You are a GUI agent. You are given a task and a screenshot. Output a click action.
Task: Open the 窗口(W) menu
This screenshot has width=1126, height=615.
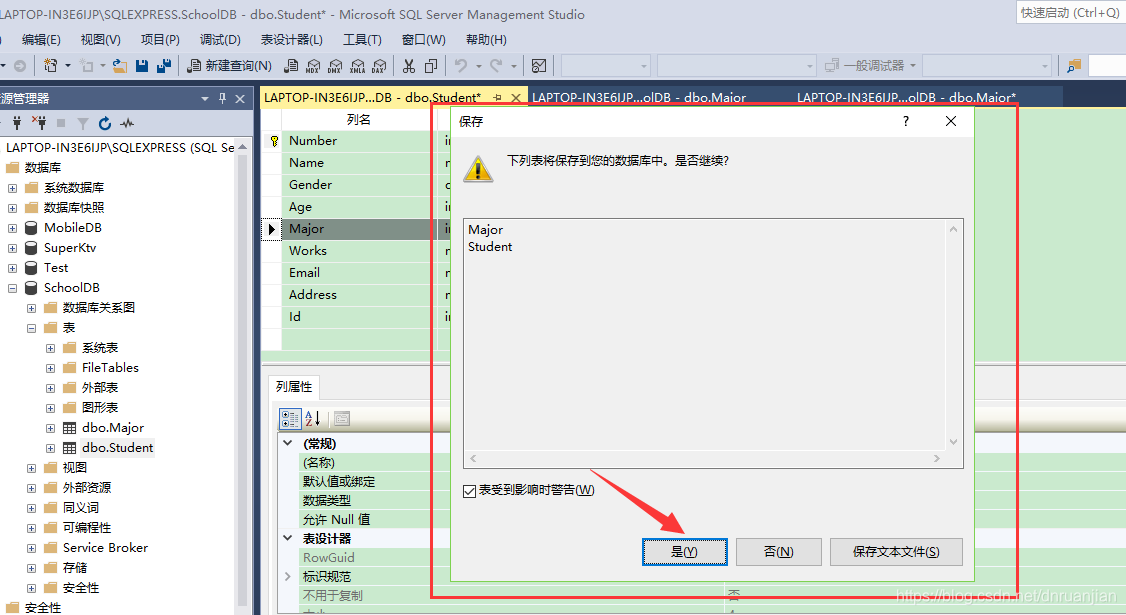[x=424, y=40]
